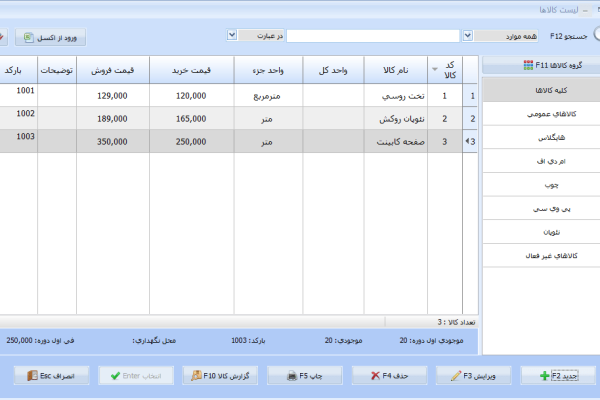Click the حذف F4 delete button

390,376
